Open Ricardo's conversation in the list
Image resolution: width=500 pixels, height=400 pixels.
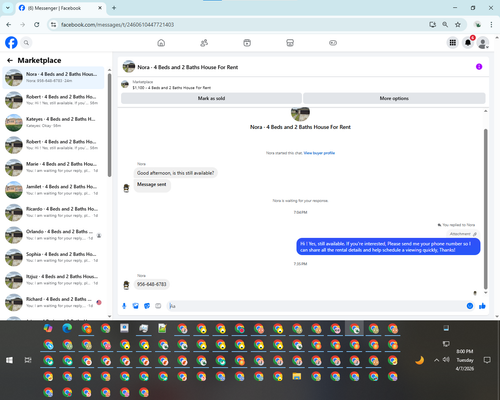[x=53, y=212]
